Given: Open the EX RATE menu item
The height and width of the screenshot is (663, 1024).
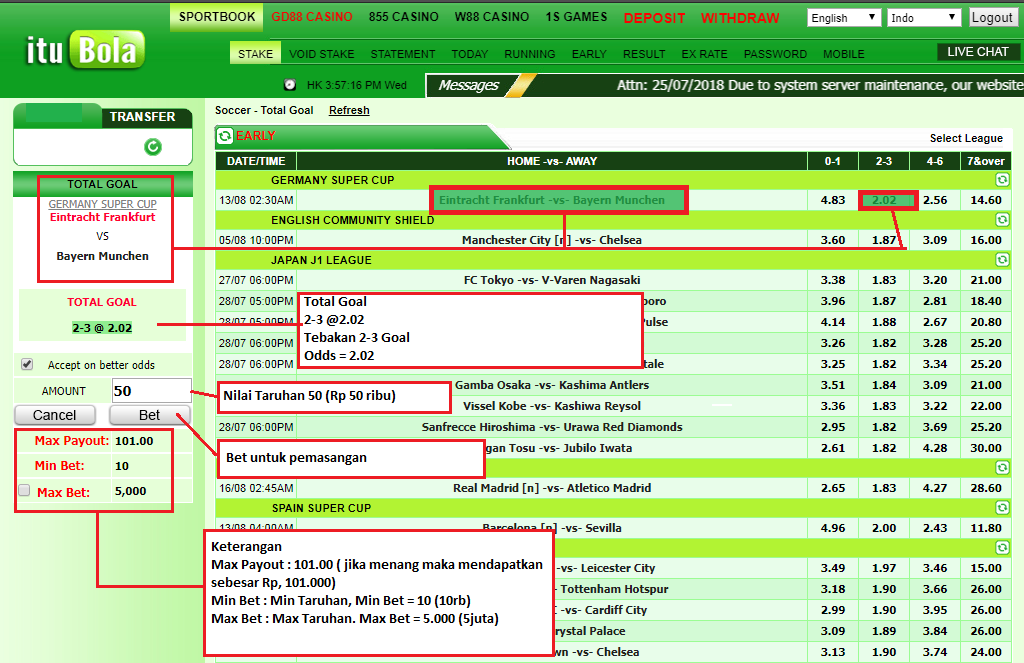Looking at the screenshot, I should coord(704,54).
